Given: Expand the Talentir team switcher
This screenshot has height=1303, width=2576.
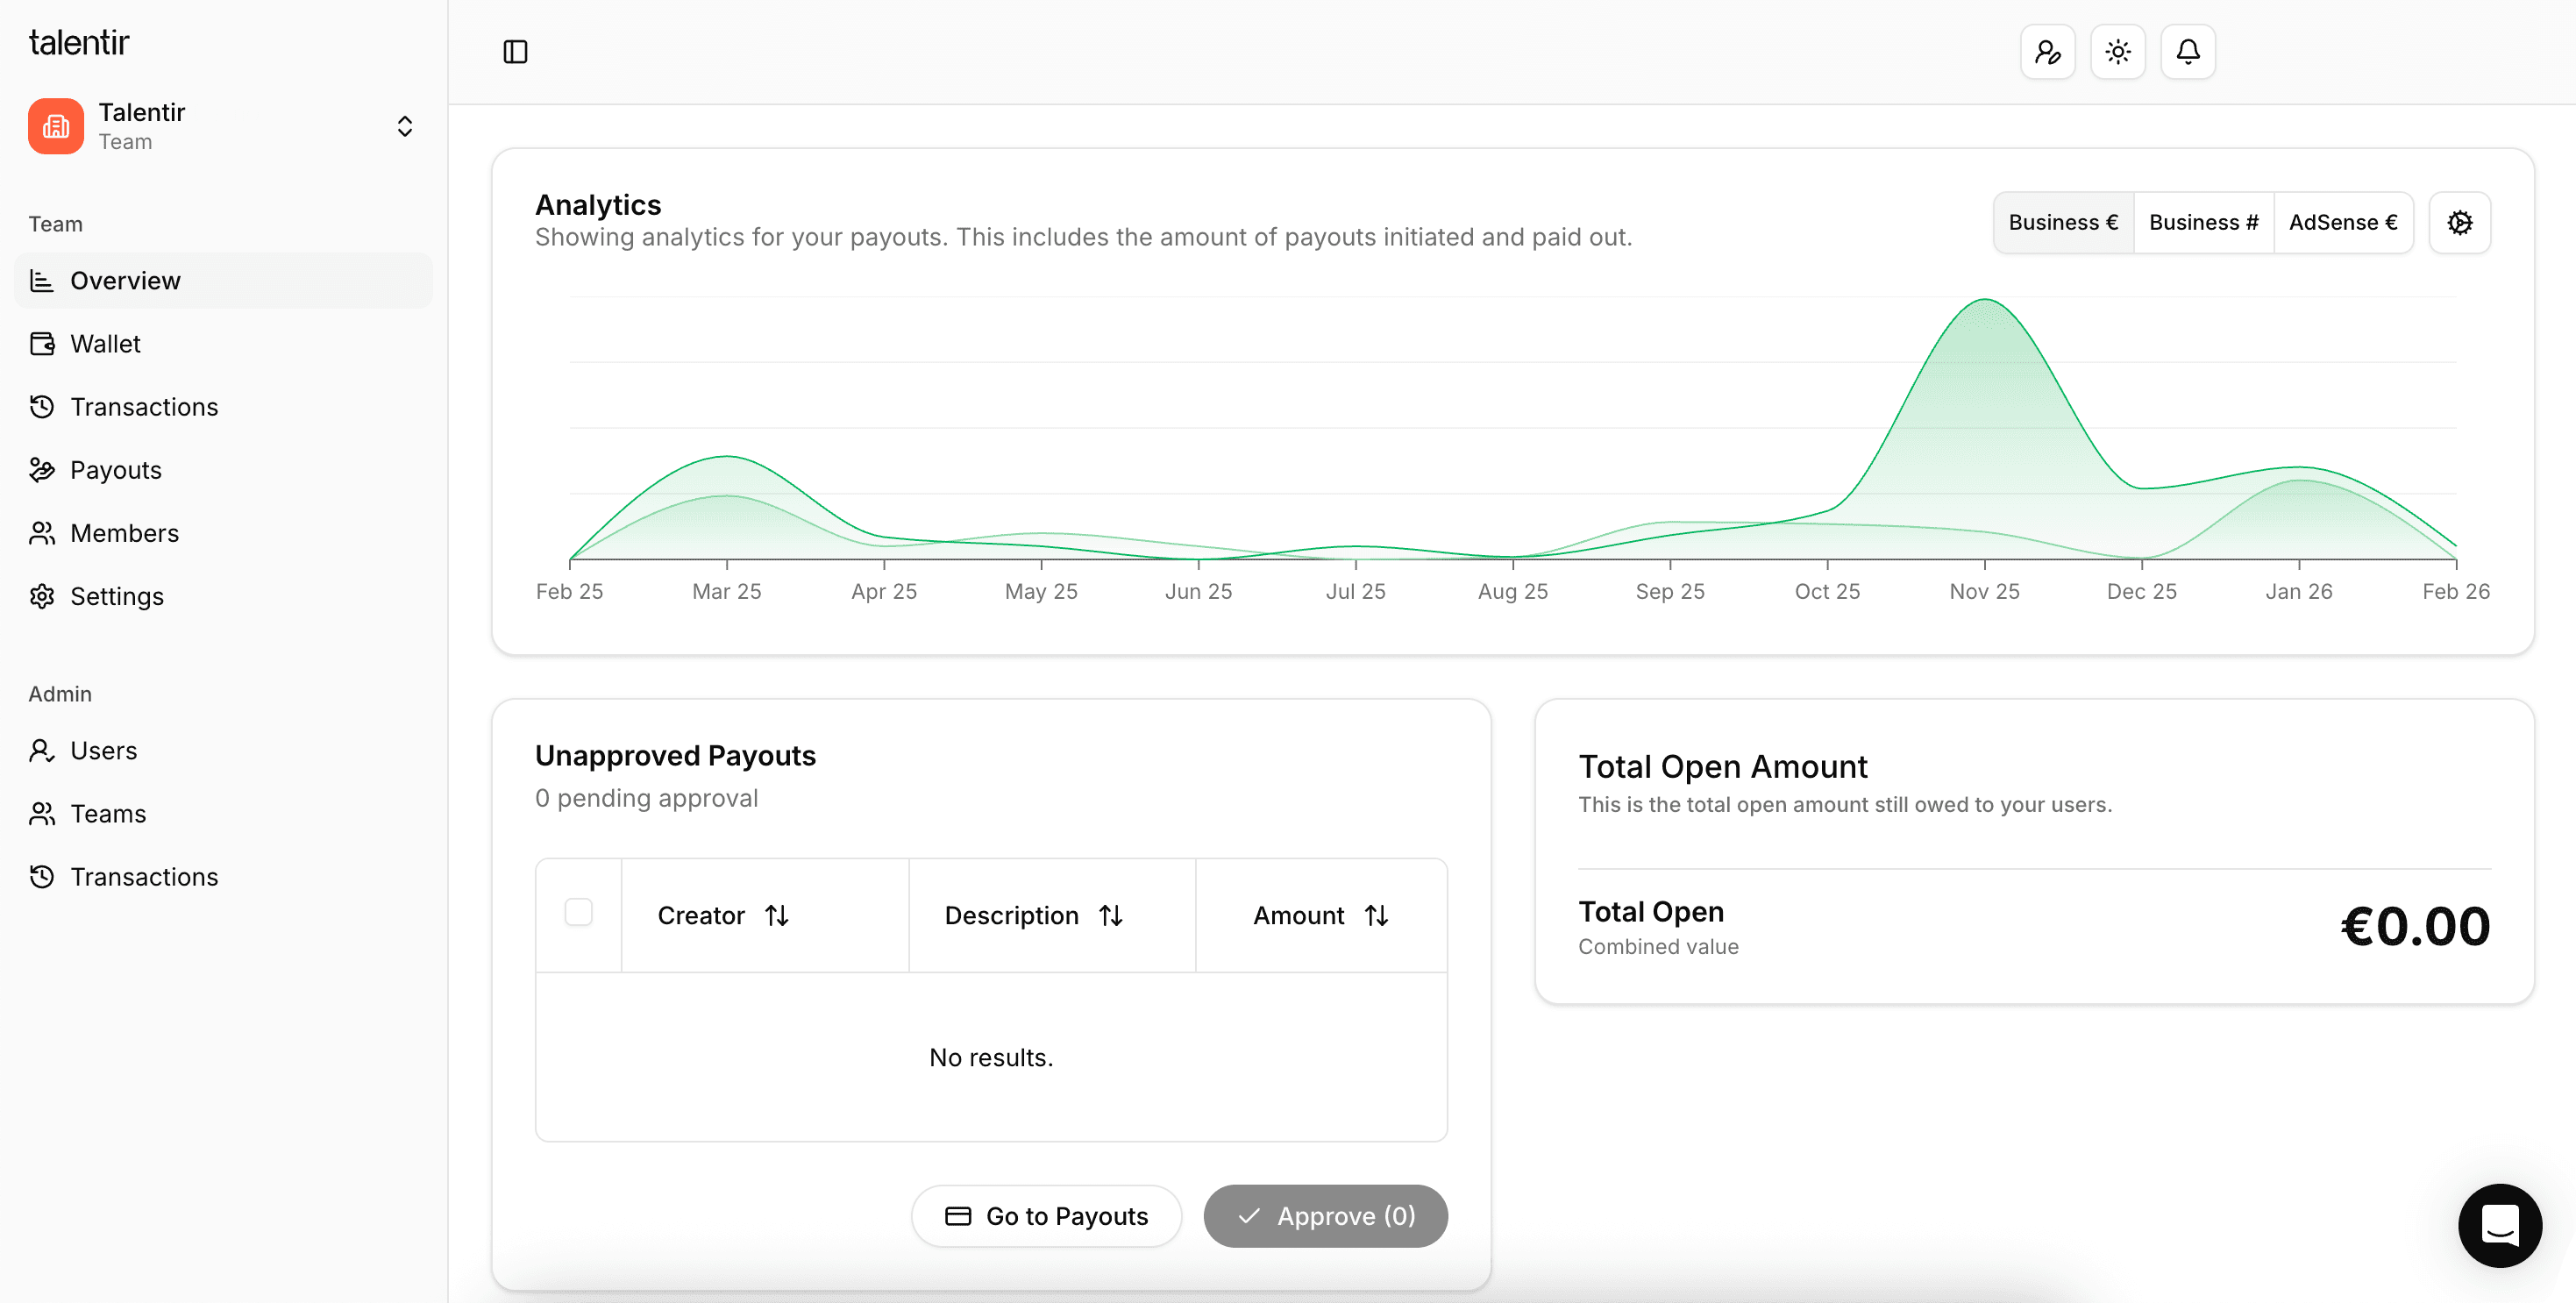Looking at the screenshot, I should tap(404, 126).
